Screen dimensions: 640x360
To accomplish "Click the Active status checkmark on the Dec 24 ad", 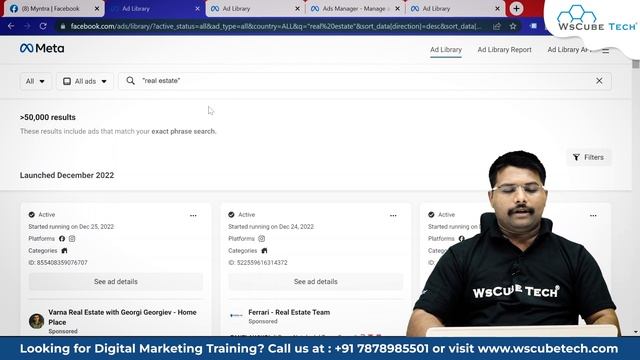I will tap(231, 215).
